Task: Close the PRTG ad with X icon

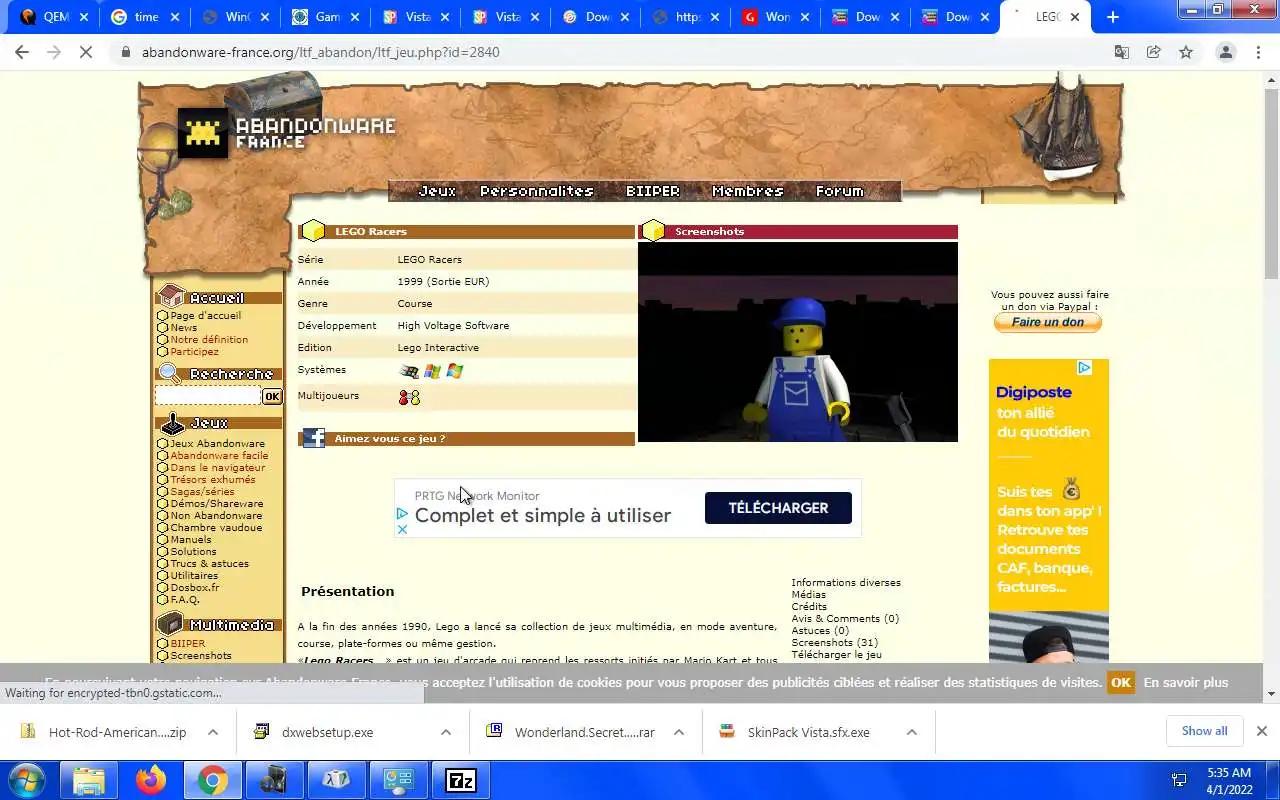Action: tap(402, 529)
